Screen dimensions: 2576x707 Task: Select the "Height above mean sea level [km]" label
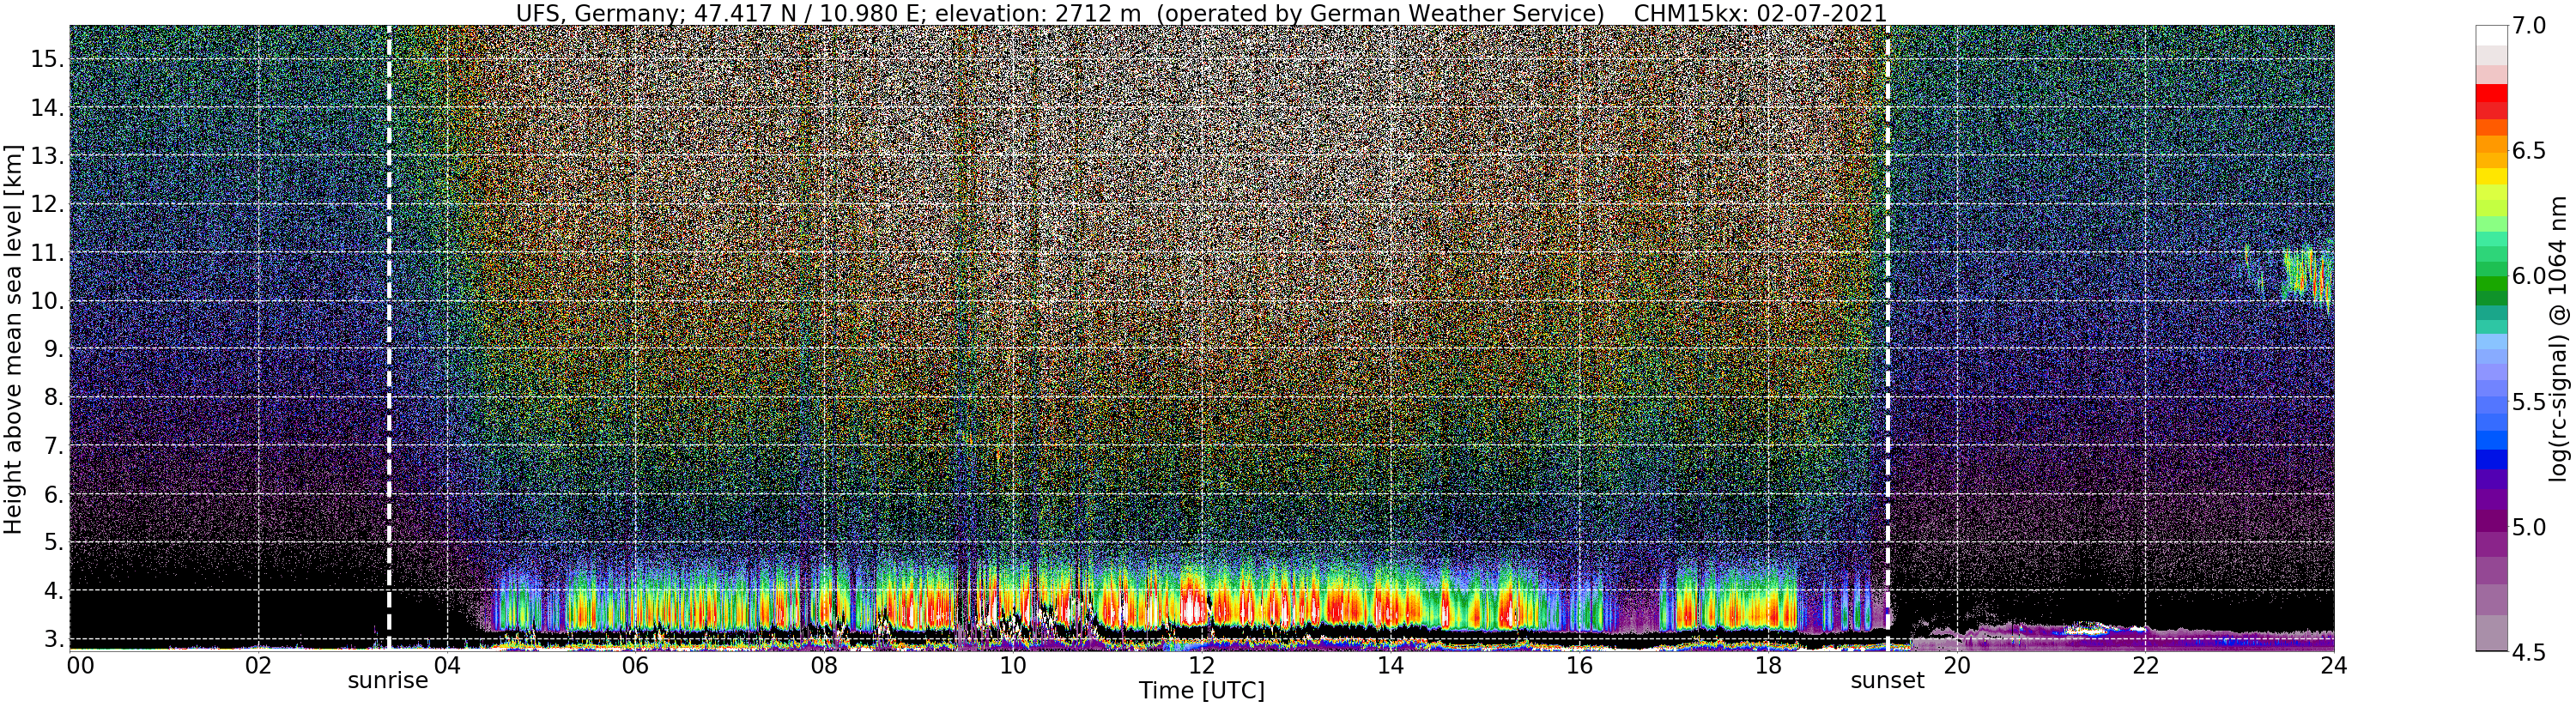pyautogui.click(x=13, y=337)
